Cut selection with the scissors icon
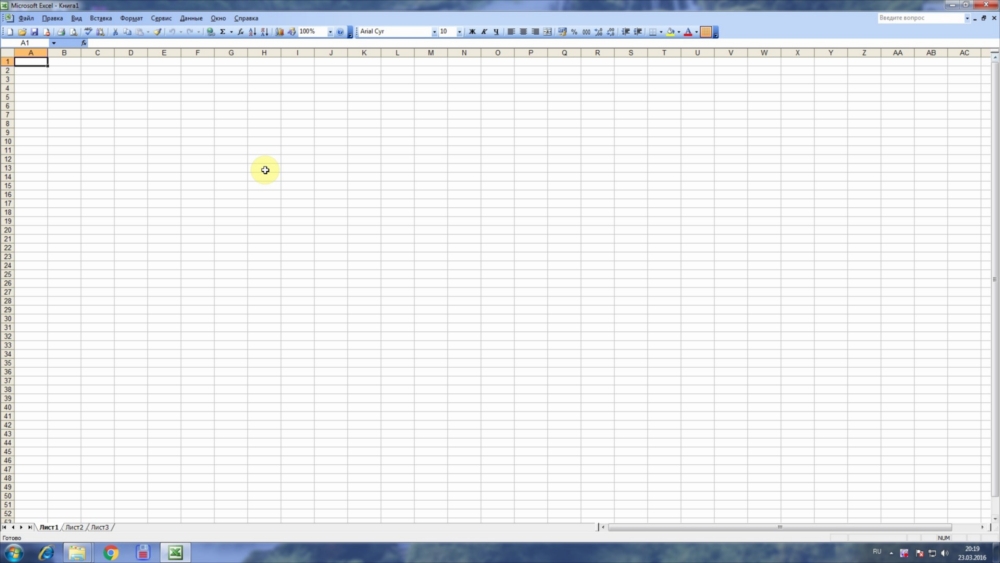Screen dimensions: 1000x563 (x=115, y=32)
